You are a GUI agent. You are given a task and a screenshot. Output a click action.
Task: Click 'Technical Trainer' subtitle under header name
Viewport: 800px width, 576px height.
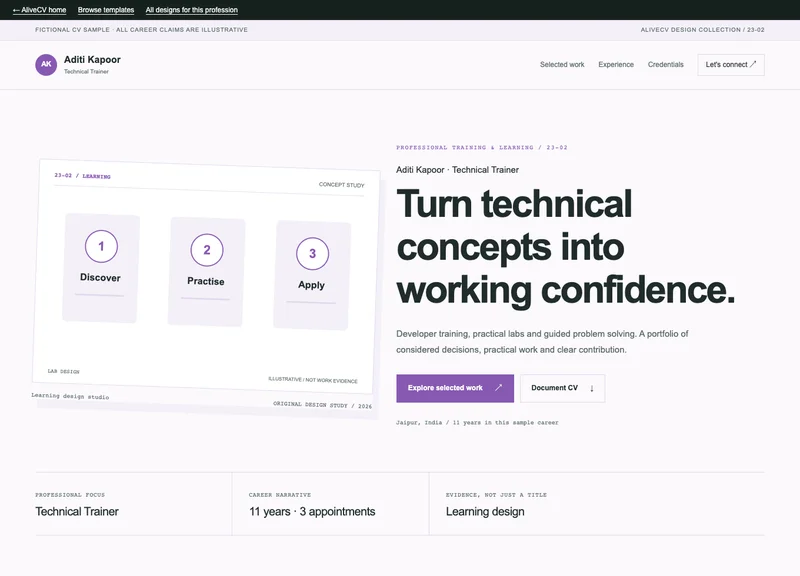[x=86, y=71]
